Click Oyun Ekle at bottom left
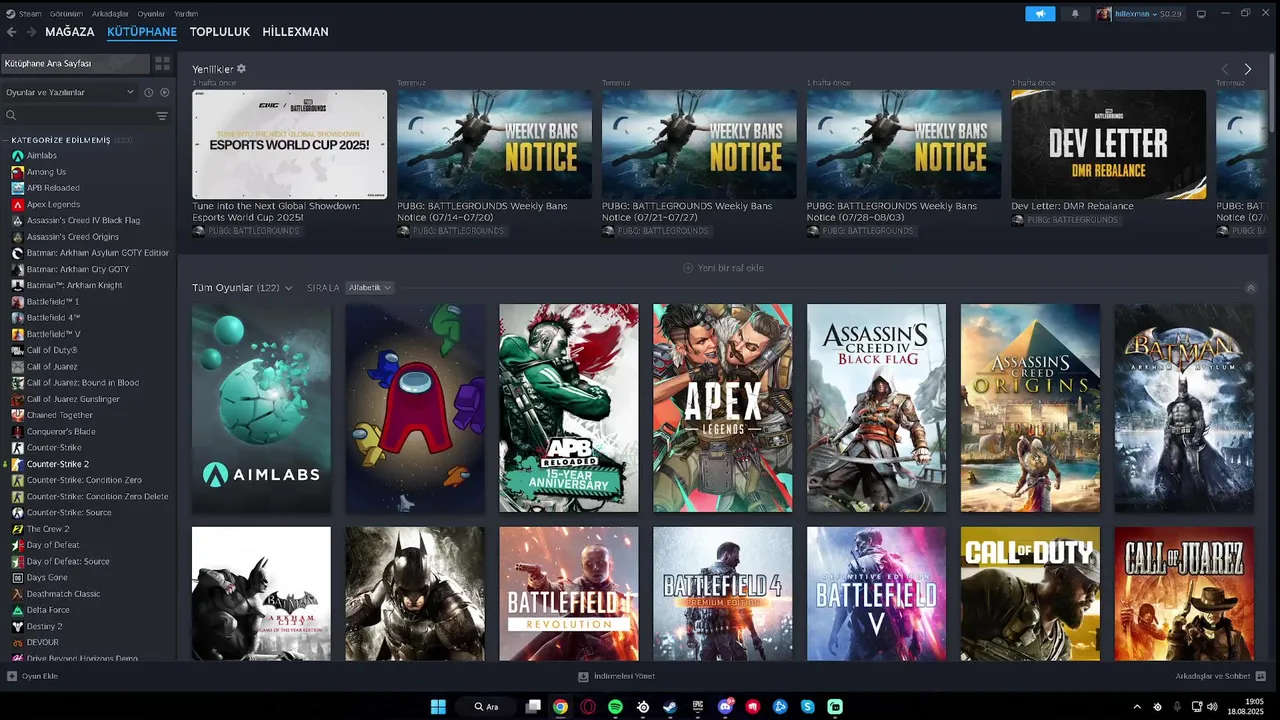This screenshot has width=1280, height=720. click(33, 676)
